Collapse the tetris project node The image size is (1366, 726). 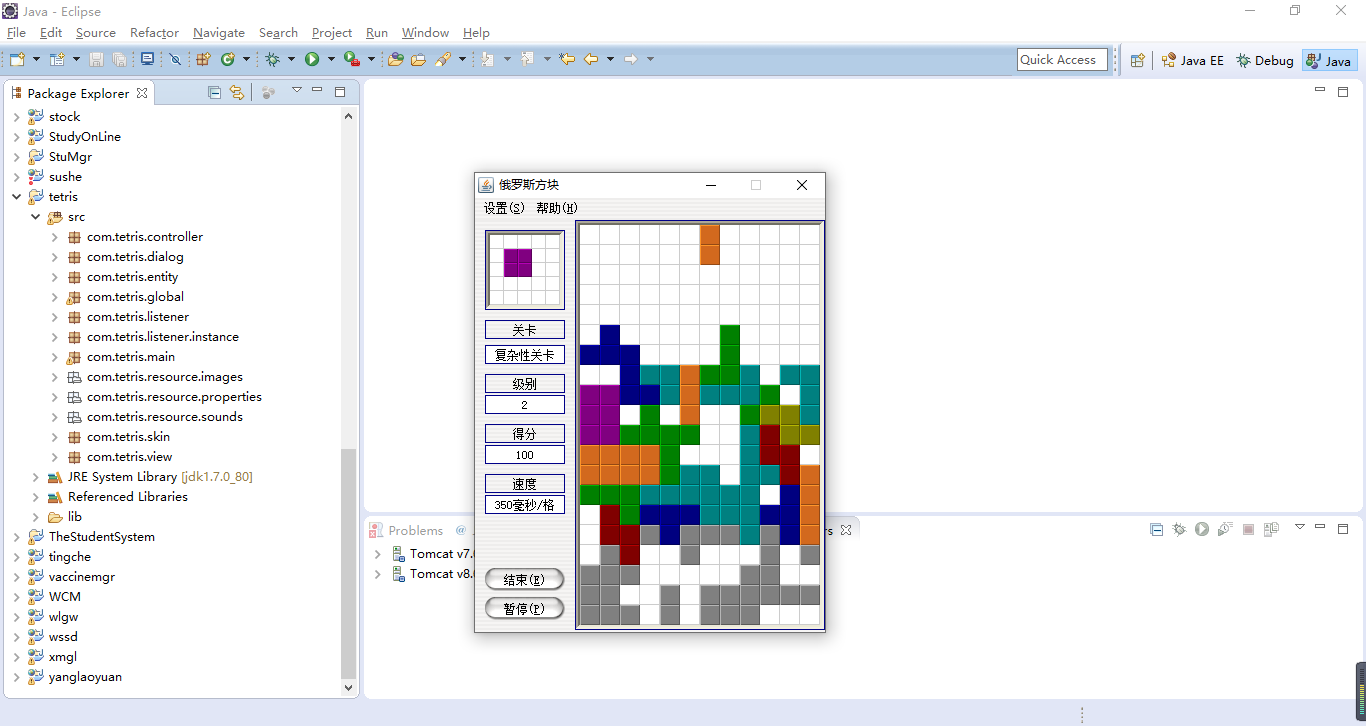click(16, 197)
